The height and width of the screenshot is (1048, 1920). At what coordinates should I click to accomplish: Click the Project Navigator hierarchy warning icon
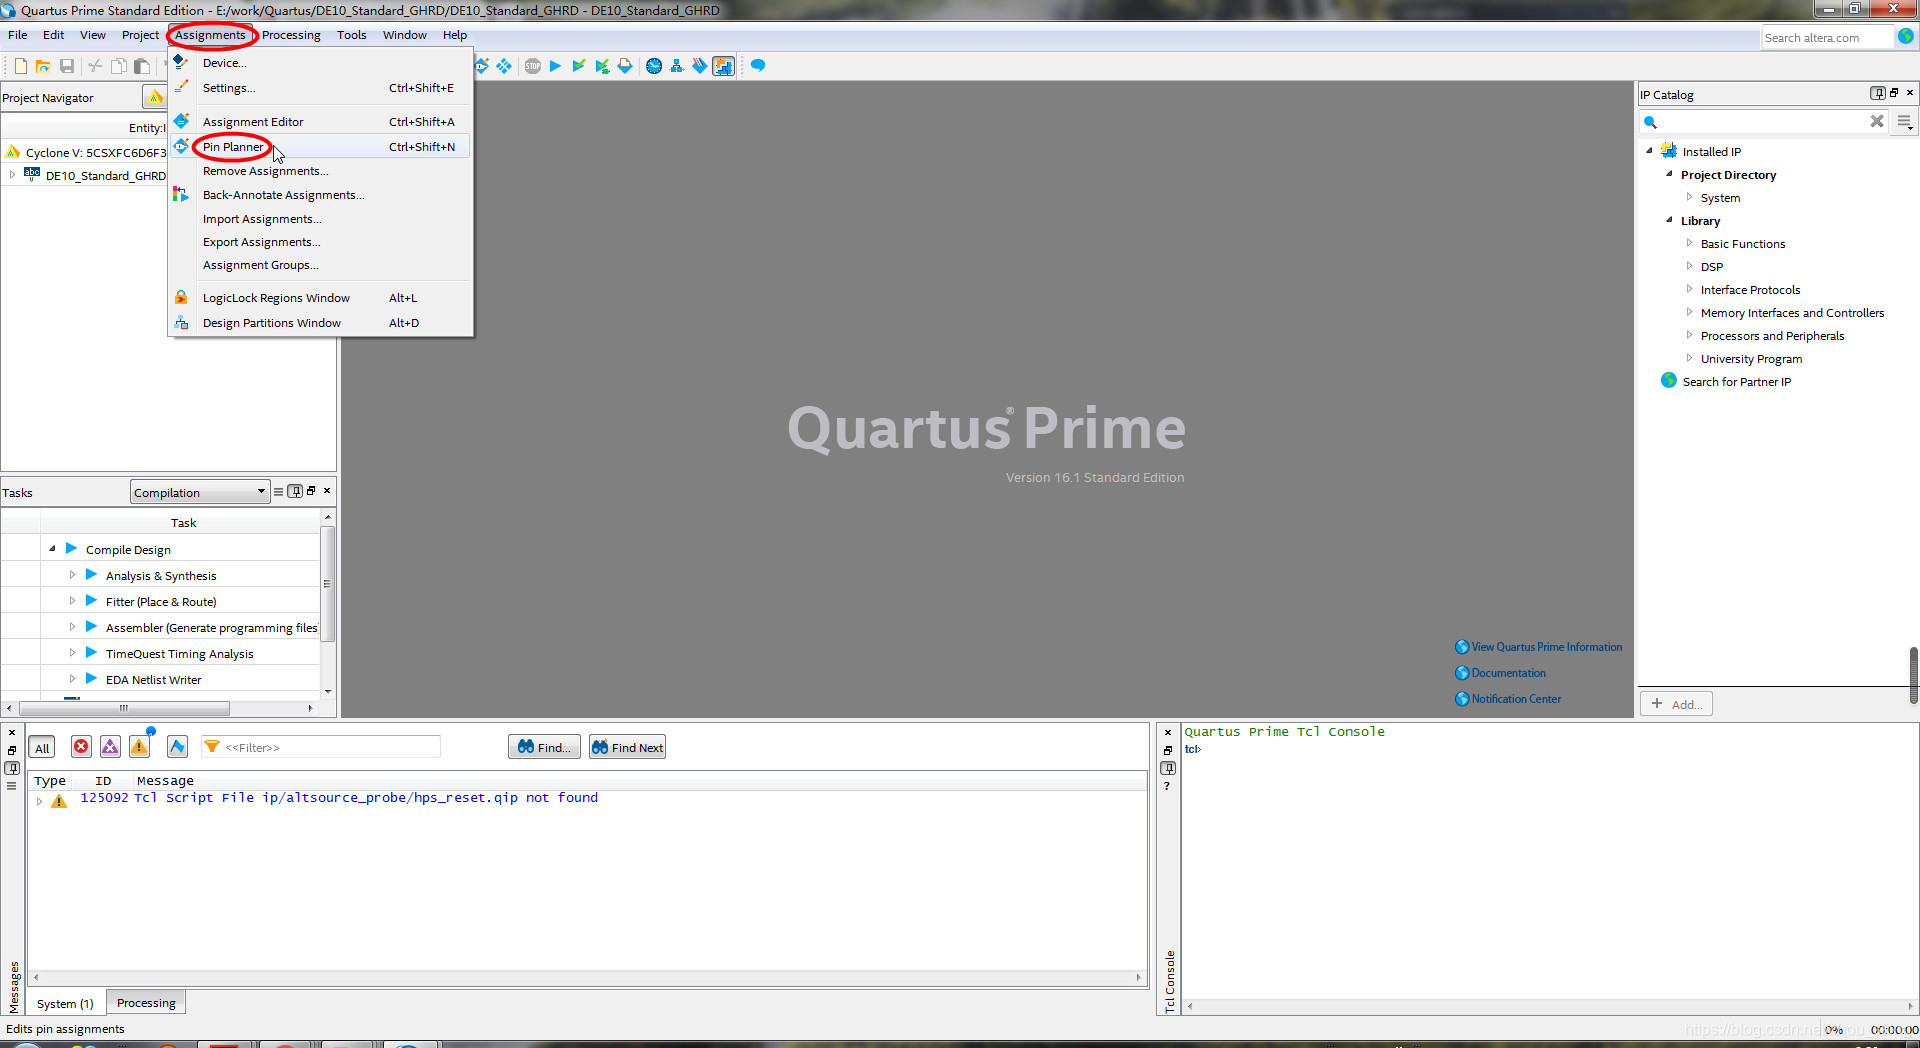click(x=155, y=97)
